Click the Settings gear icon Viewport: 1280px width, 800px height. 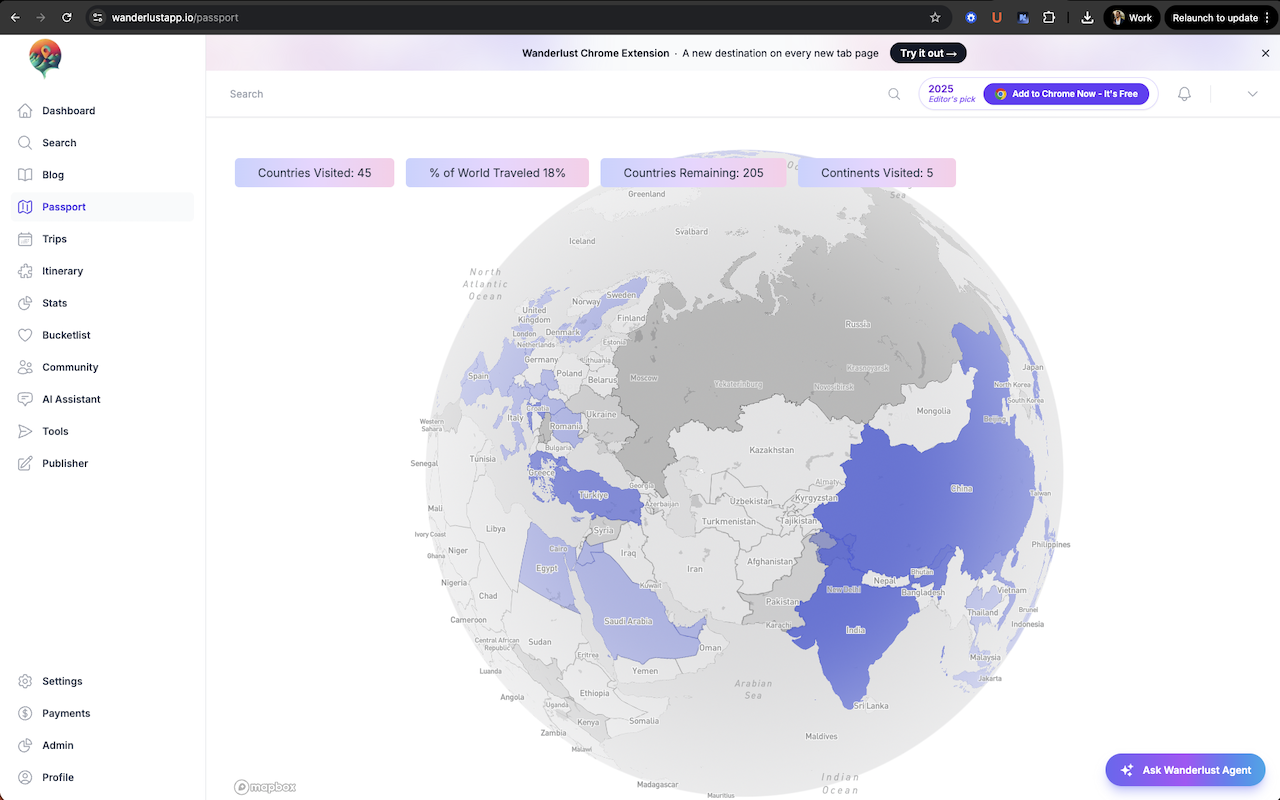pyautogui.click(x=26, y=681)
